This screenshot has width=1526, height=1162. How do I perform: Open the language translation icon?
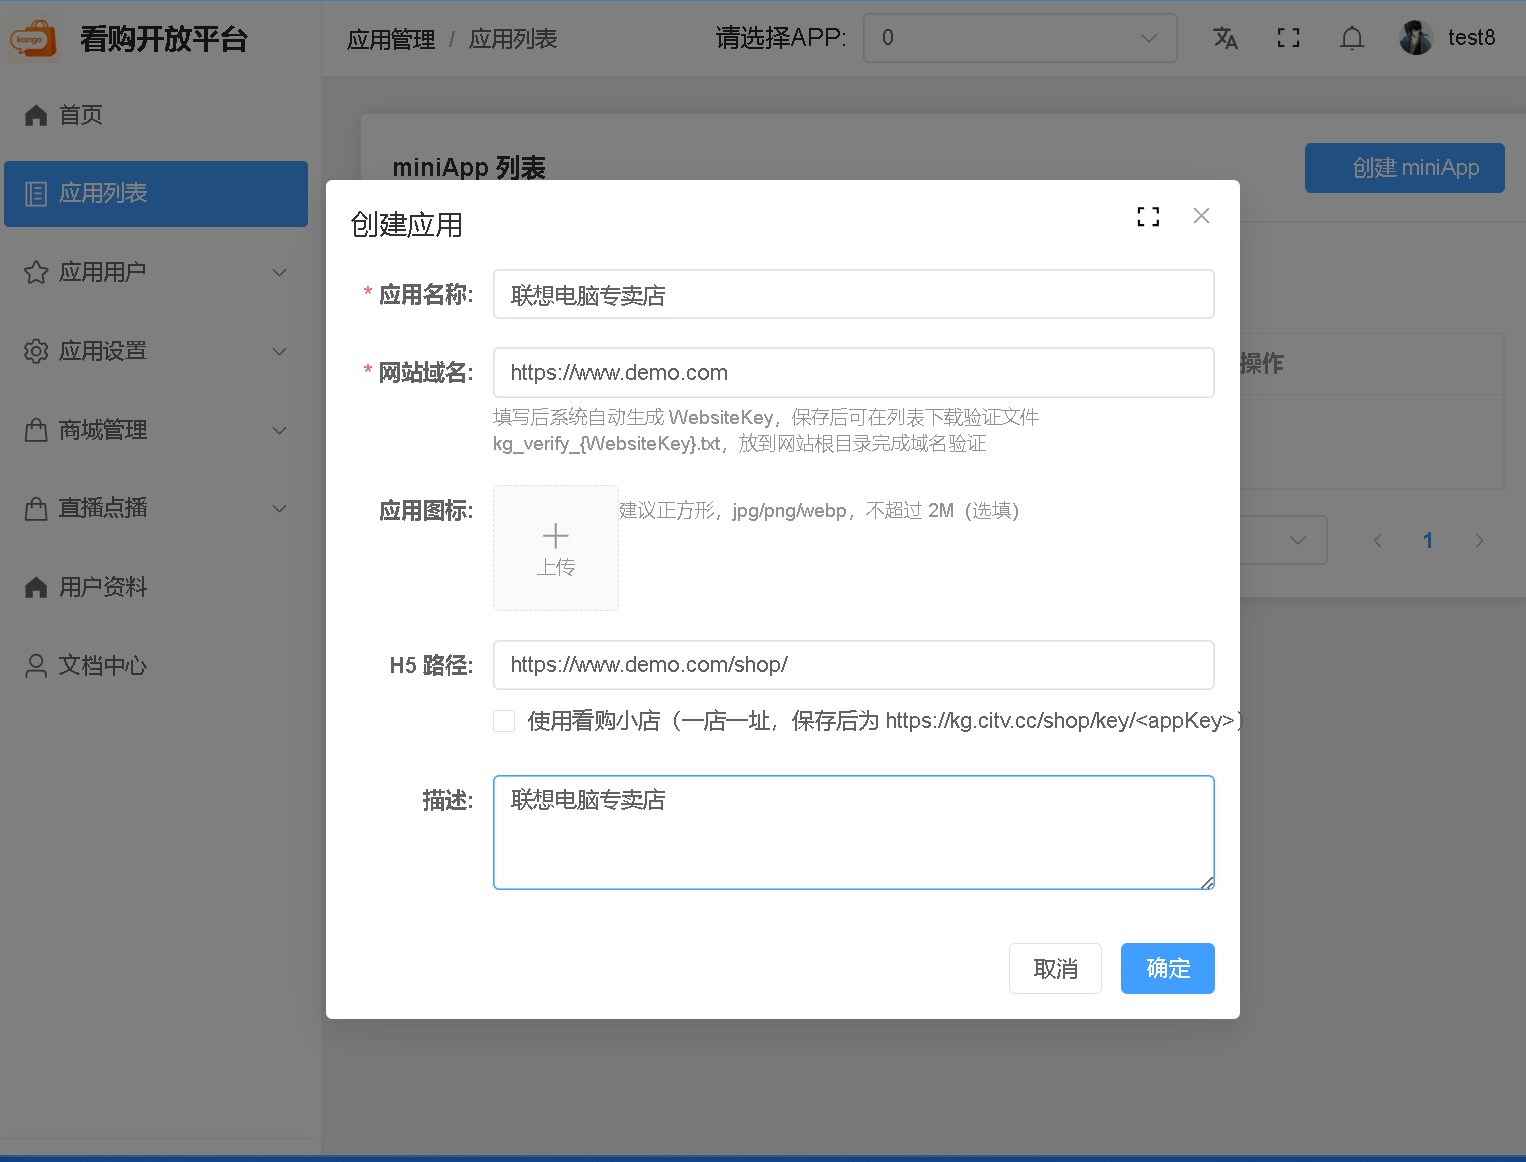pyautogui.click(x=1225, y=38)
